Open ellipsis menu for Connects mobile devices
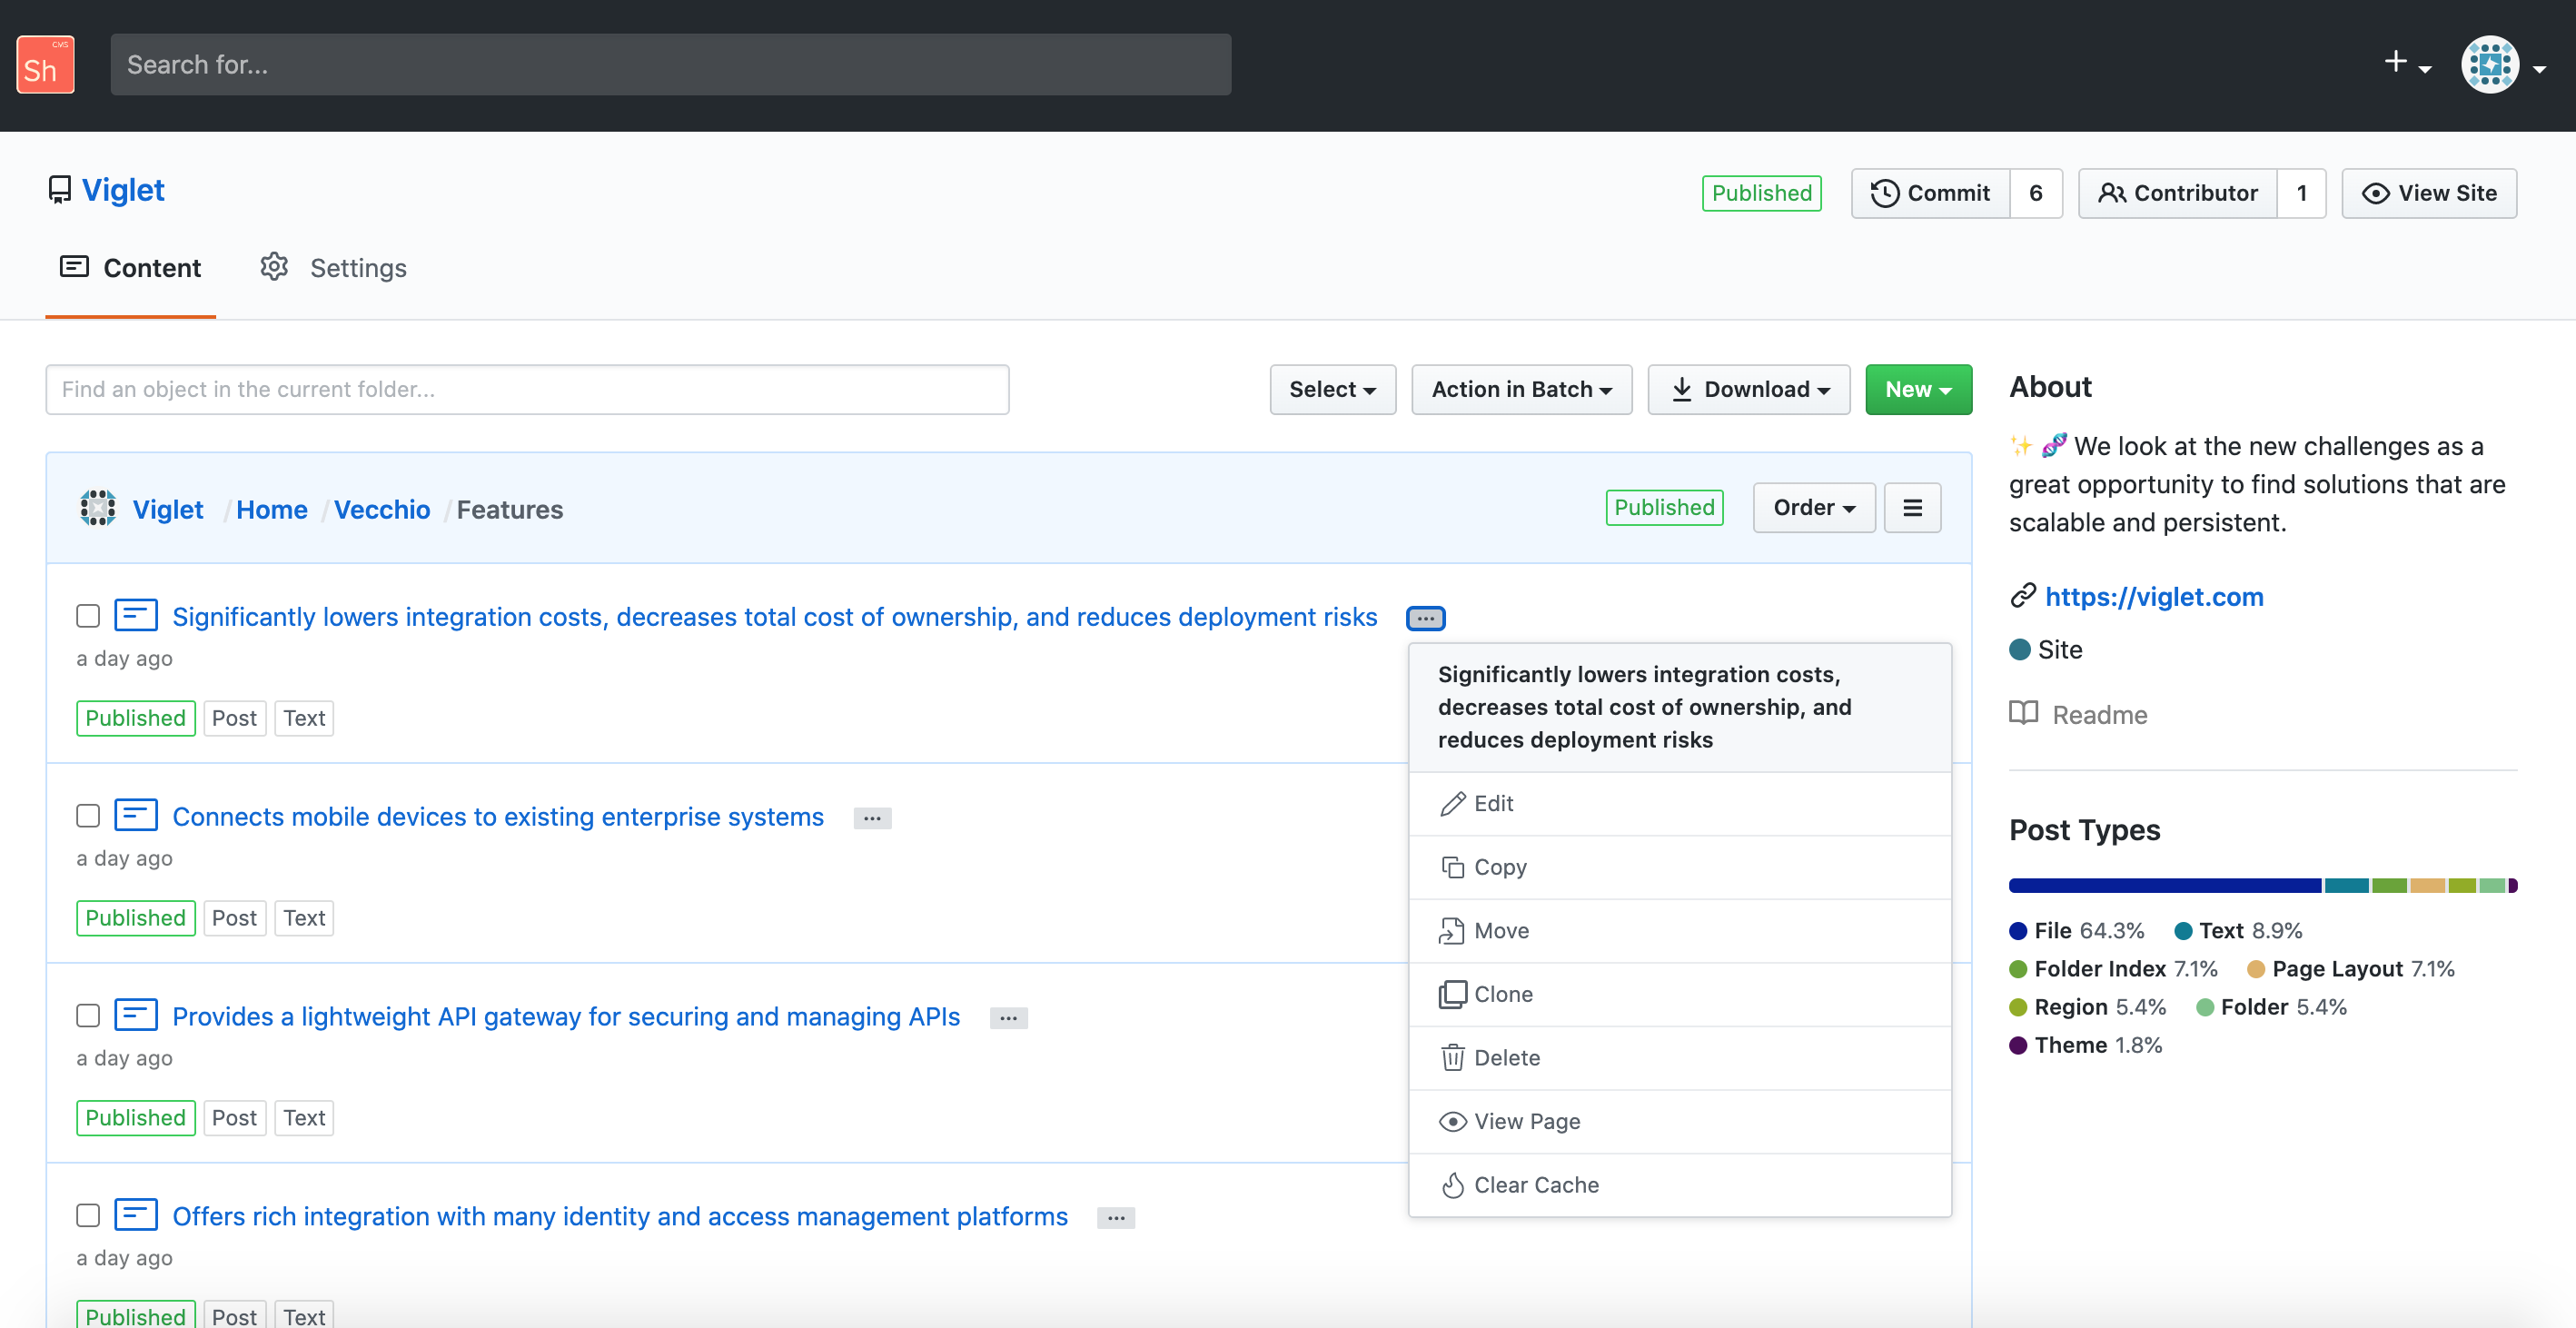2576x1328 pixels. tap(872, 818)
